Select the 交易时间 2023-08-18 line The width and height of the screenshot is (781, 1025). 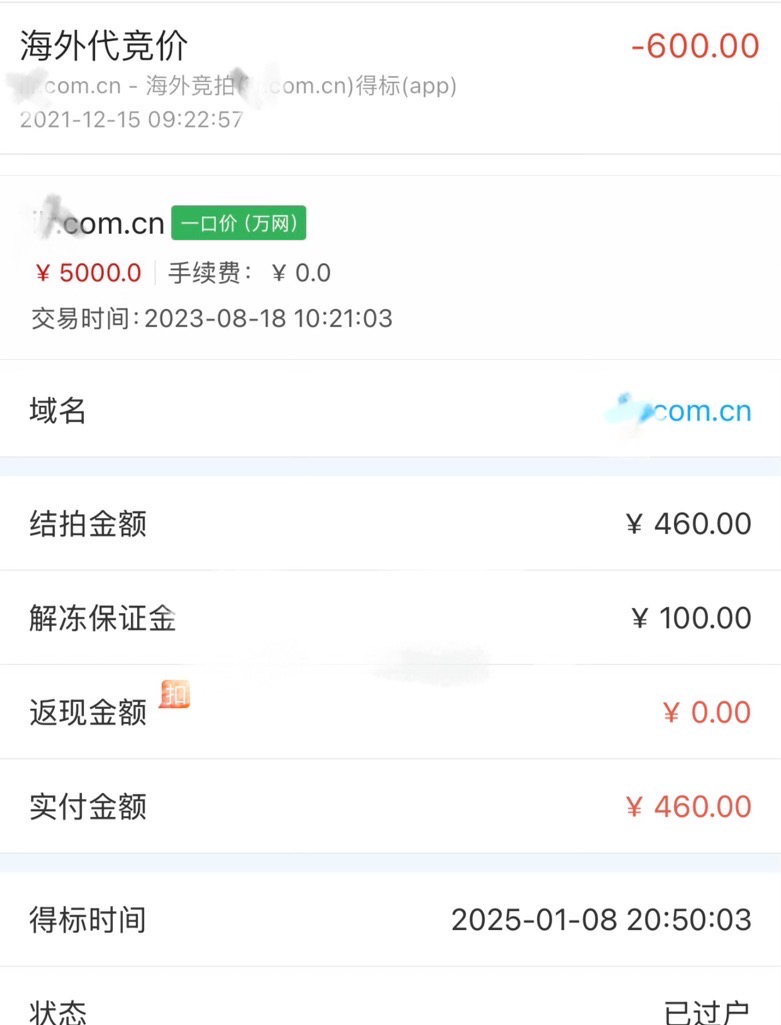(212, 319)
